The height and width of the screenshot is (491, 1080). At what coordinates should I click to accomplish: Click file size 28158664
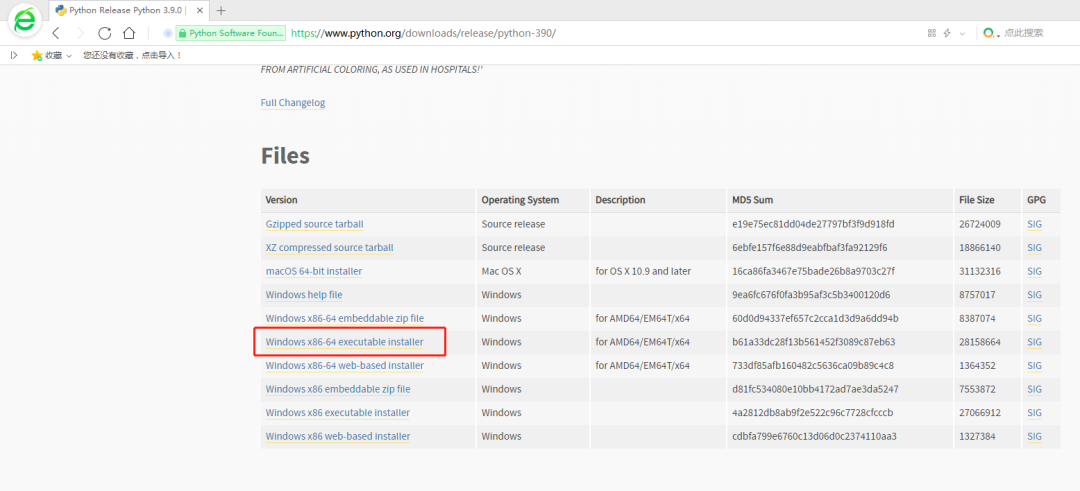pos(979,342)
